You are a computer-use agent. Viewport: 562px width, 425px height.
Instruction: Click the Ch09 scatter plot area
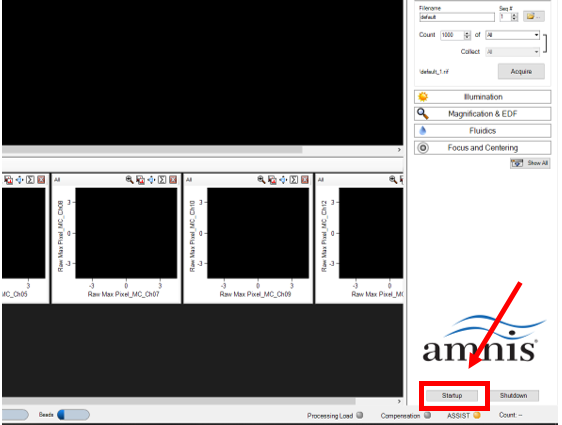[x=258, y=233]
